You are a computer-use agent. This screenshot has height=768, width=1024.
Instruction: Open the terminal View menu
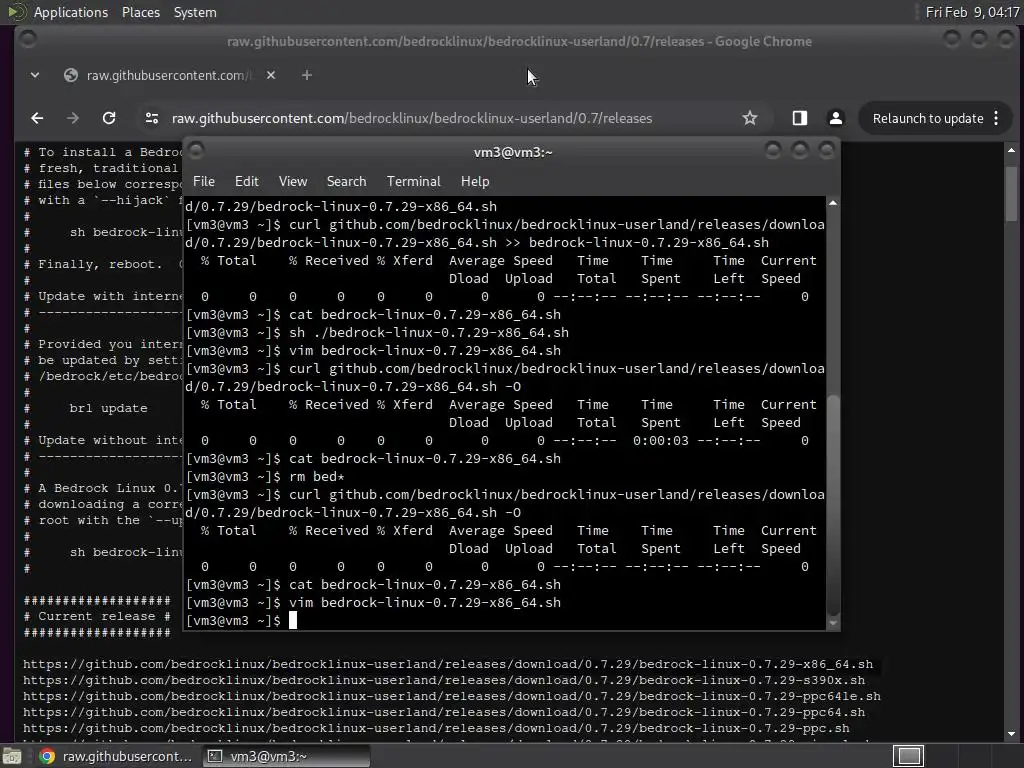click(x=293, y=182)
